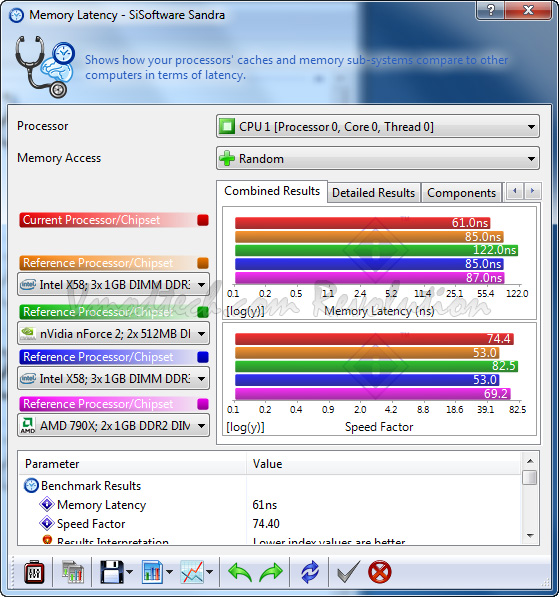The height and width of the screenshot is (597, 559).
Task: Click the results list scroll up arrow
Action: point(530,461)
